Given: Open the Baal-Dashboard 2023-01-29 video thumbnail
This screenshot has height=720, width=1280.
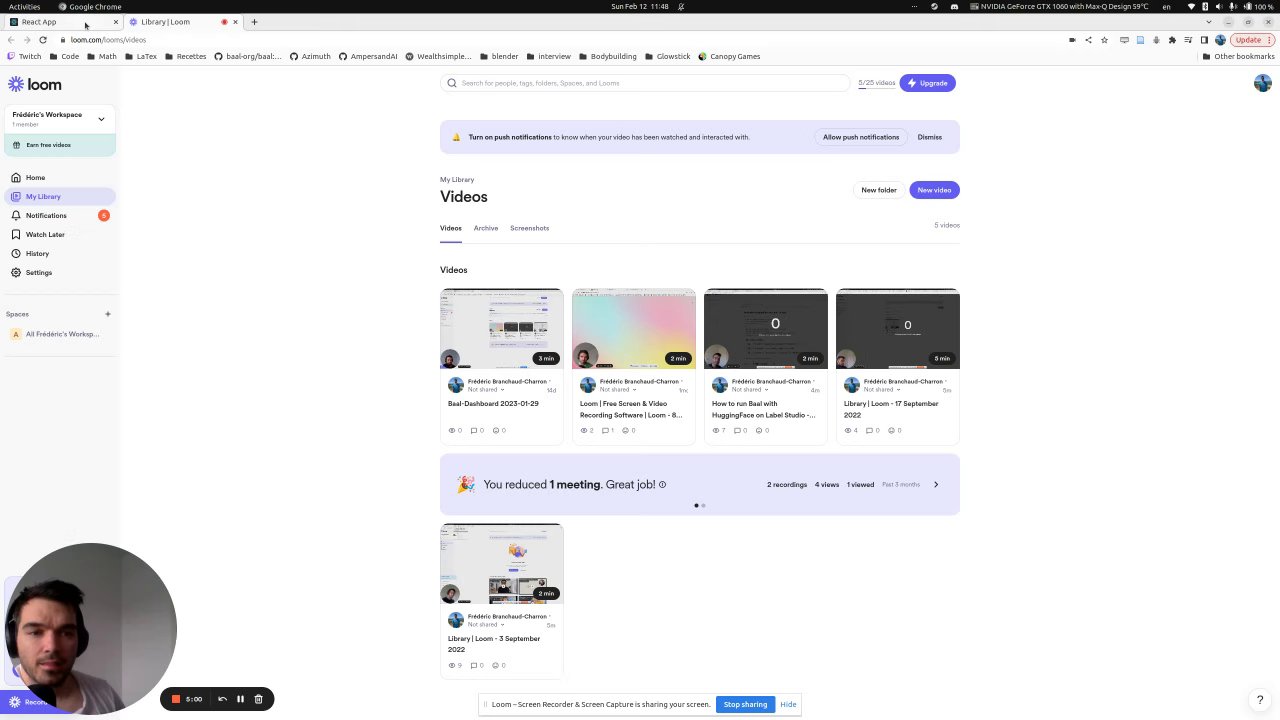Looking at the screenshot, I should tap(502, 329).
